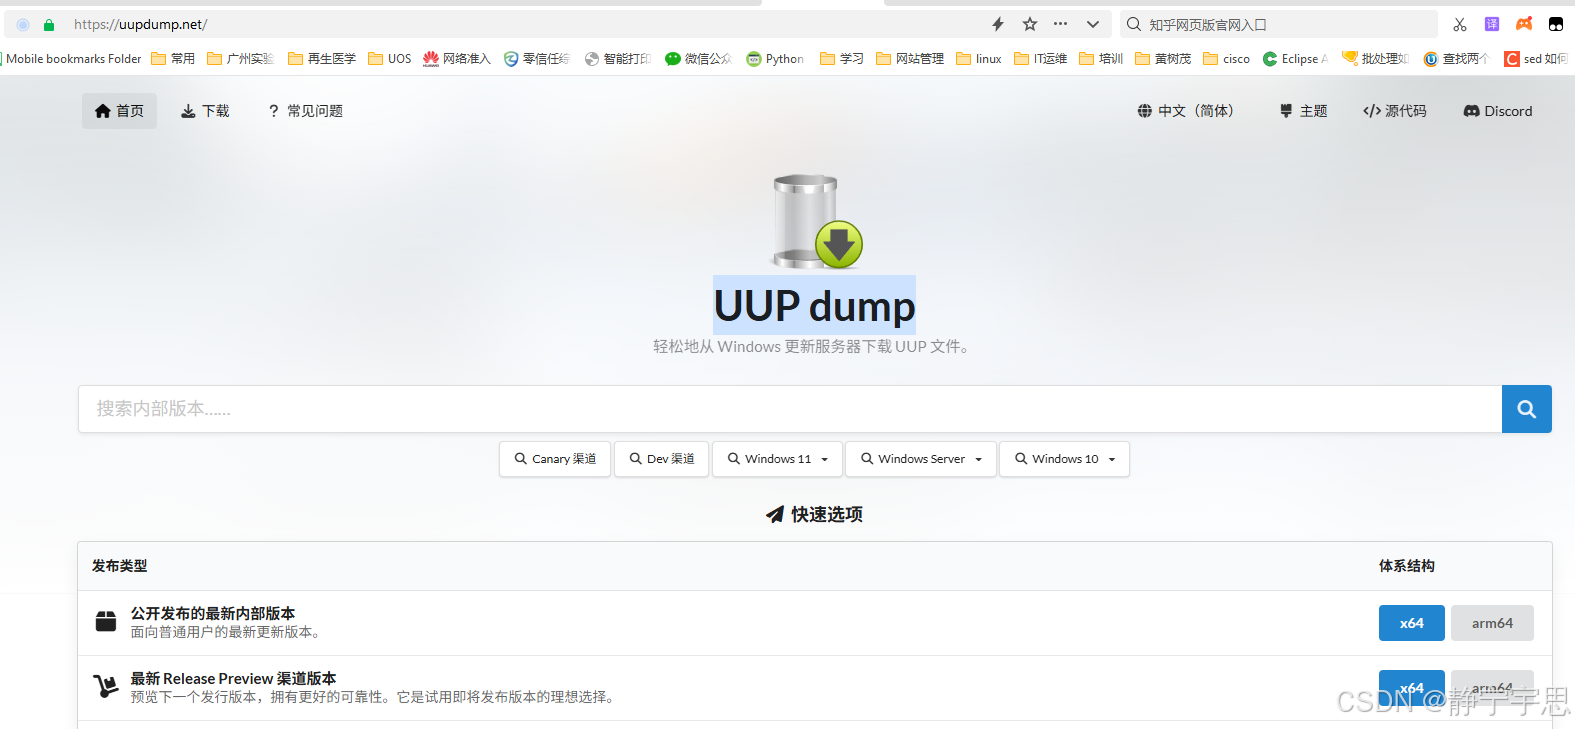Open the 下载 downloads nav item

205,111
